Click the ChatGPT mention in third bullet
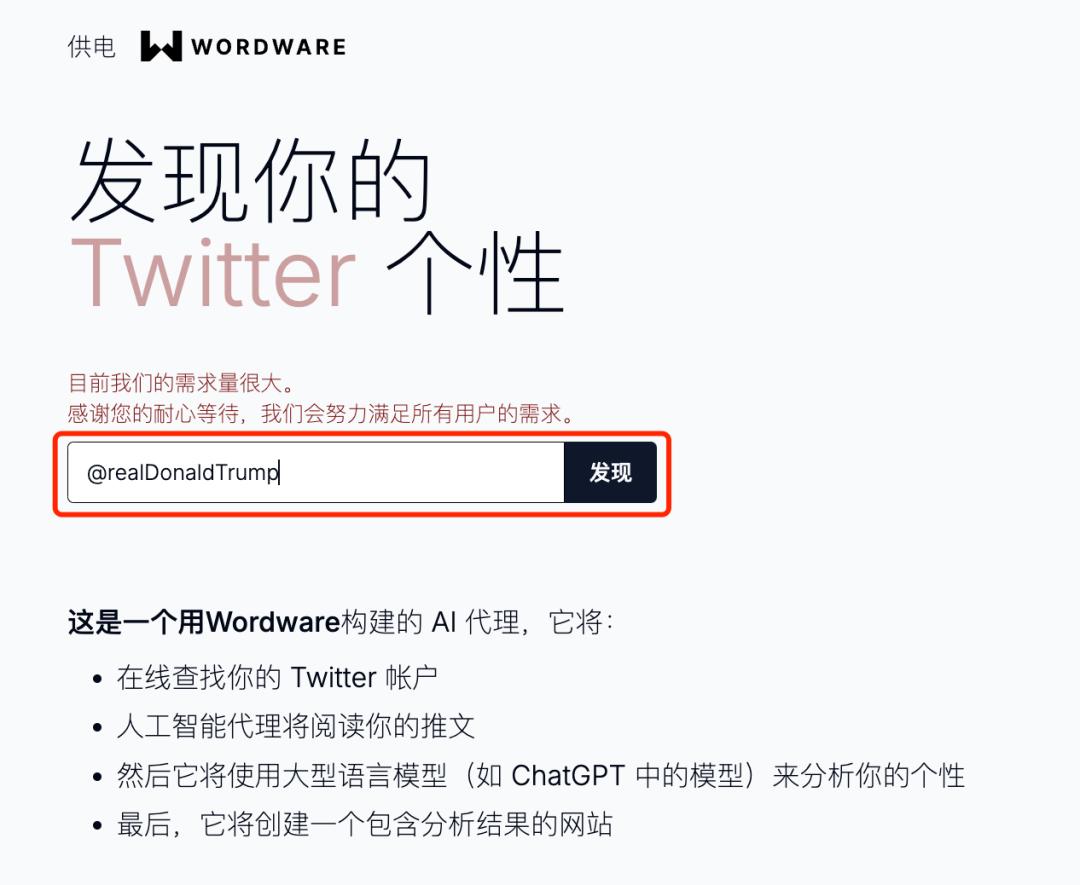 click(x=568, y=775)
